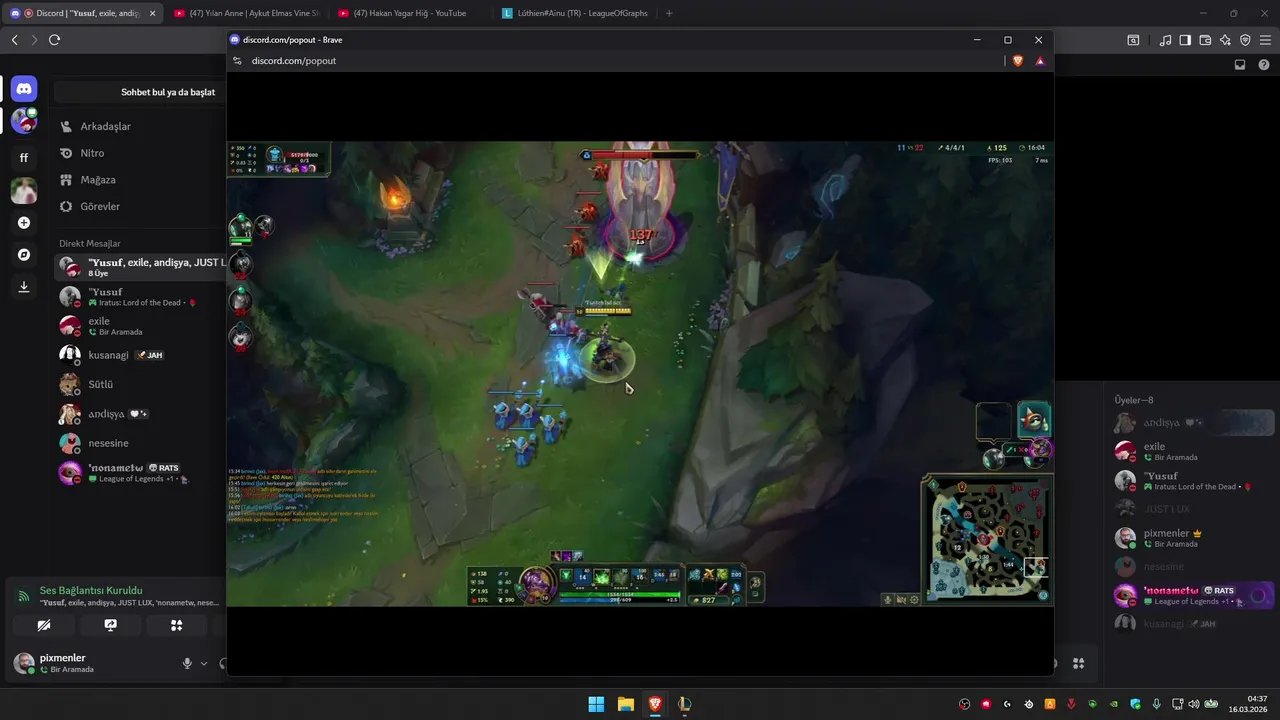Image resolution: width=1280 pixels, height=720 pixels.
Task: Open activities icon below members list
Action: click(1079, 663)
